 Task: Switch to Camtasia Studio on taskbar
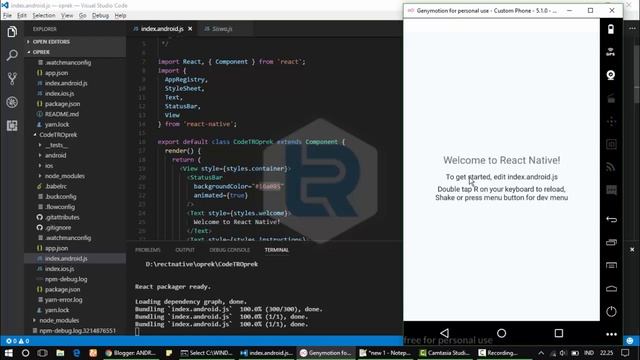click(x=445, y=353)
